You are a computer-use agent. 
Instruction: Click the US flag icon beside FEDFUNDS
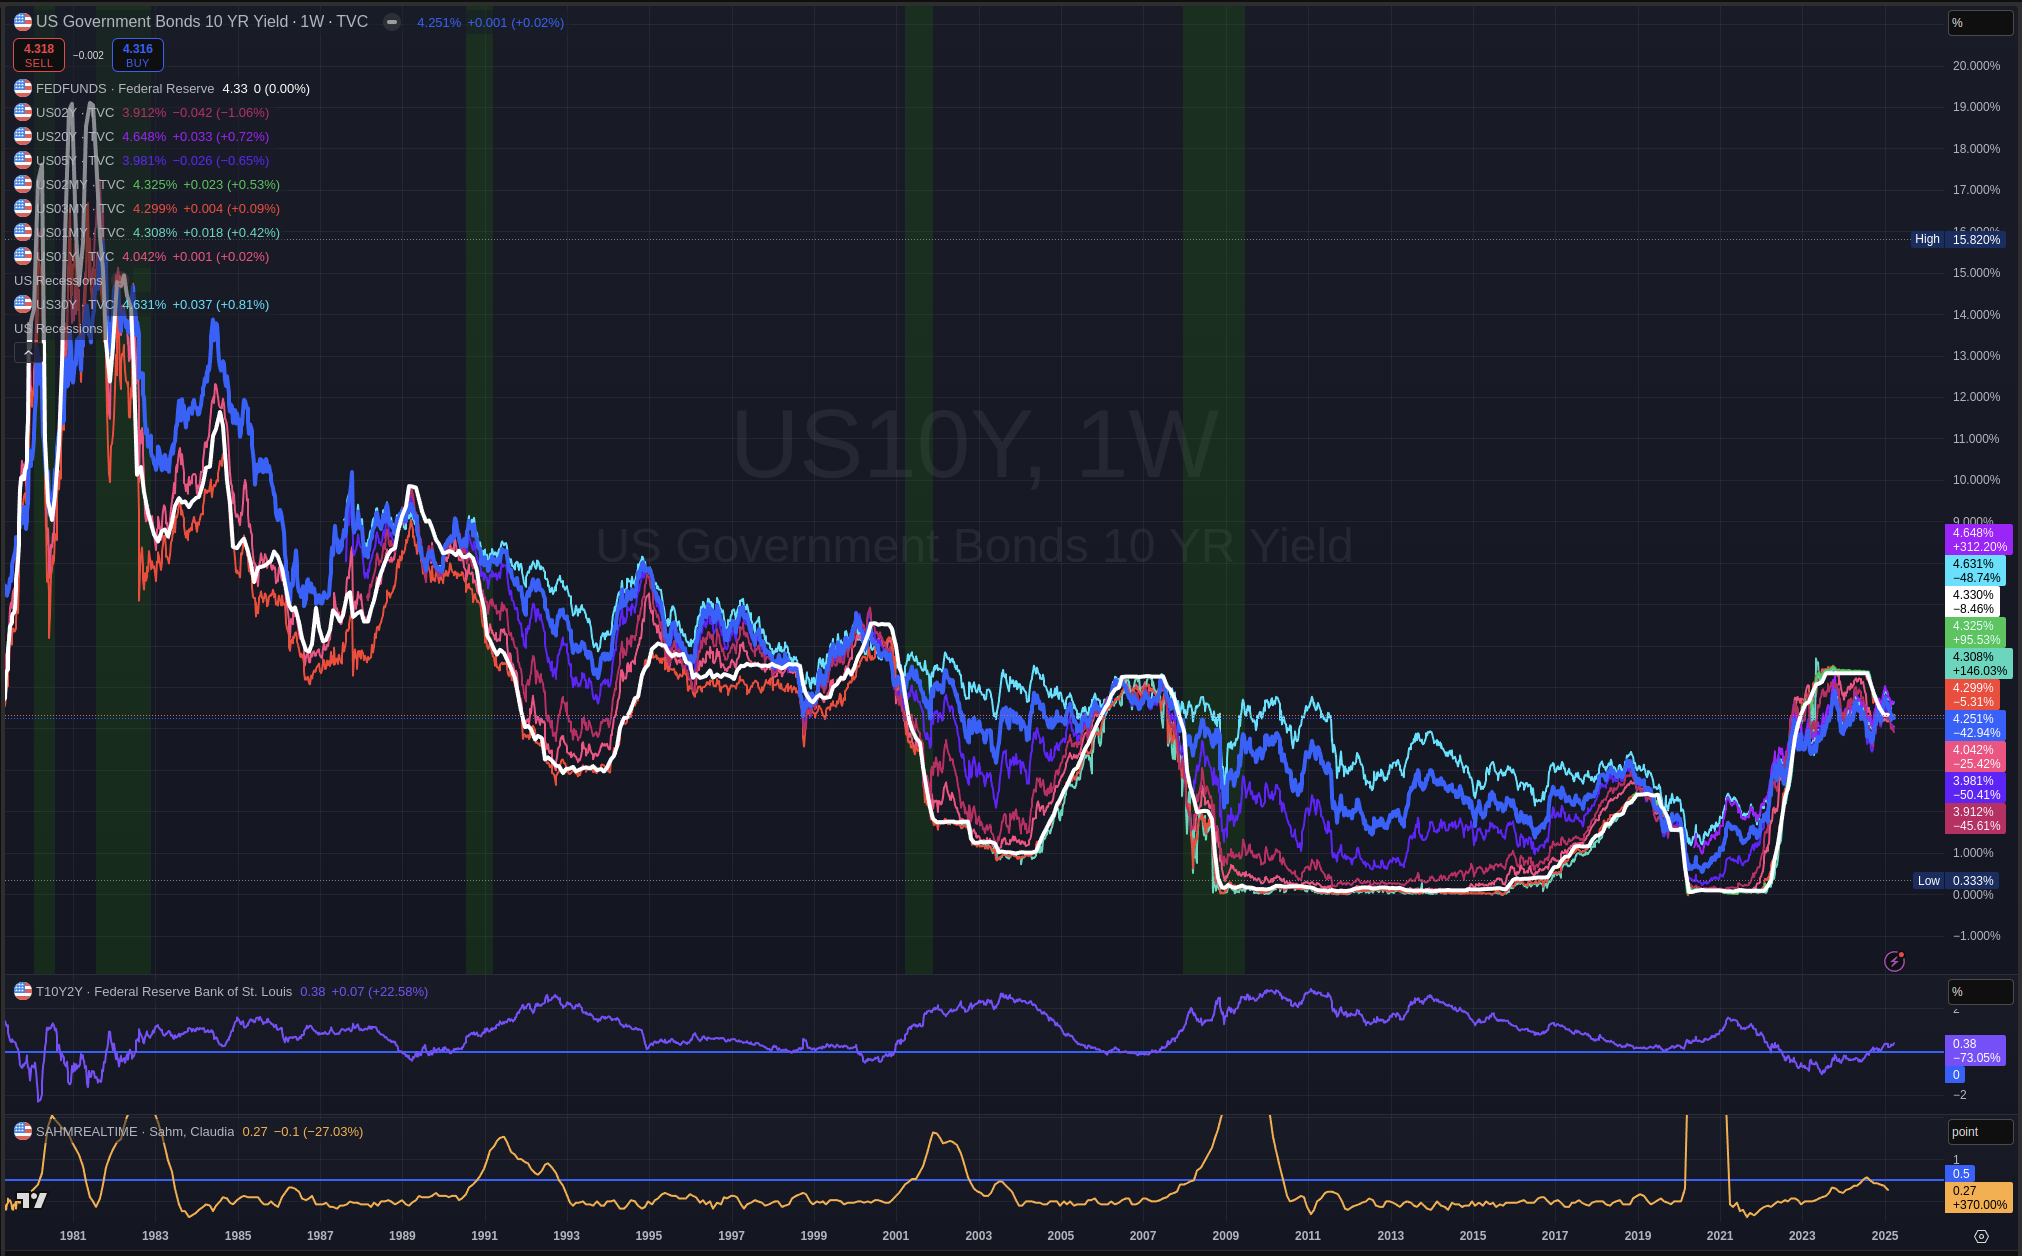pyautogui.click(x=23, y=88)
